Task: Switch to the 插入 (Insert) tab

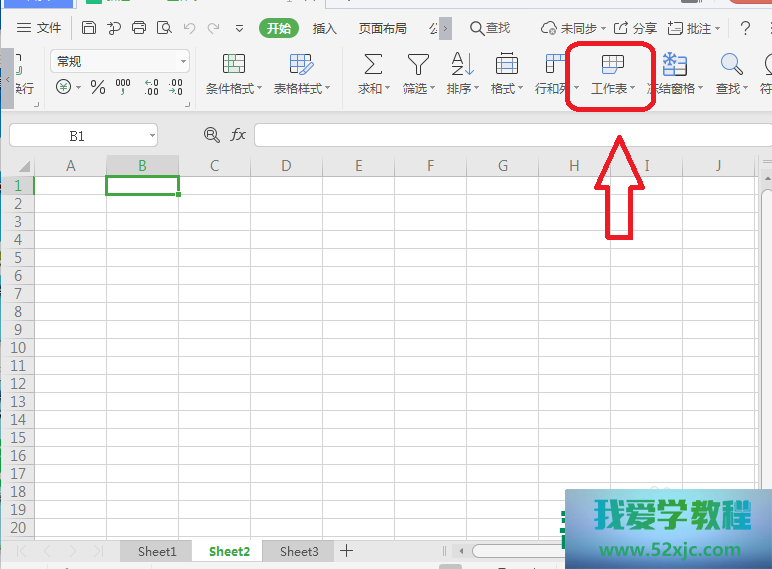Action: pos(324,28)
